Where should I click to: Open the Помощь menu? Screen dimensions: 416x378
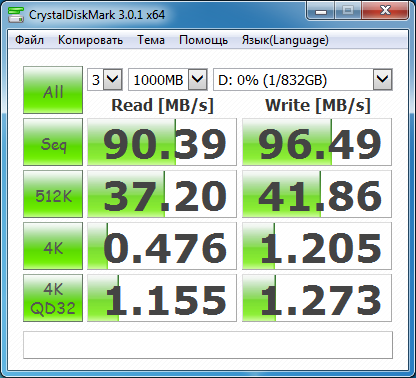(x=203, y=40)
